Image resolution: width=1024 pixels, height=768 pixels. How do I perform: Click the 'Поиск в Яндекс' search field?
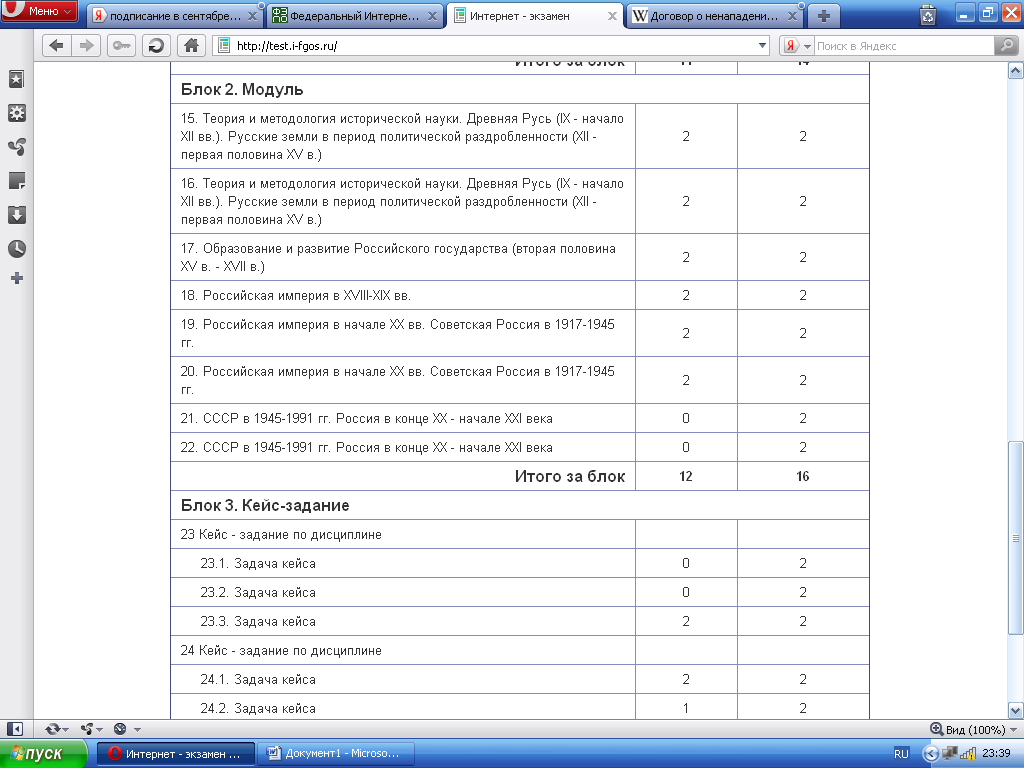(904, 46)
